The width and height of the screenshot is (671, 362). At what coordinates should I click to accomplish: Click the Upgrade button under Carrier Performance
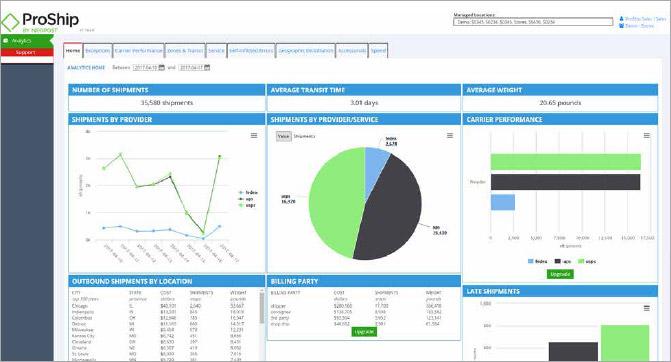coord(560,274)
